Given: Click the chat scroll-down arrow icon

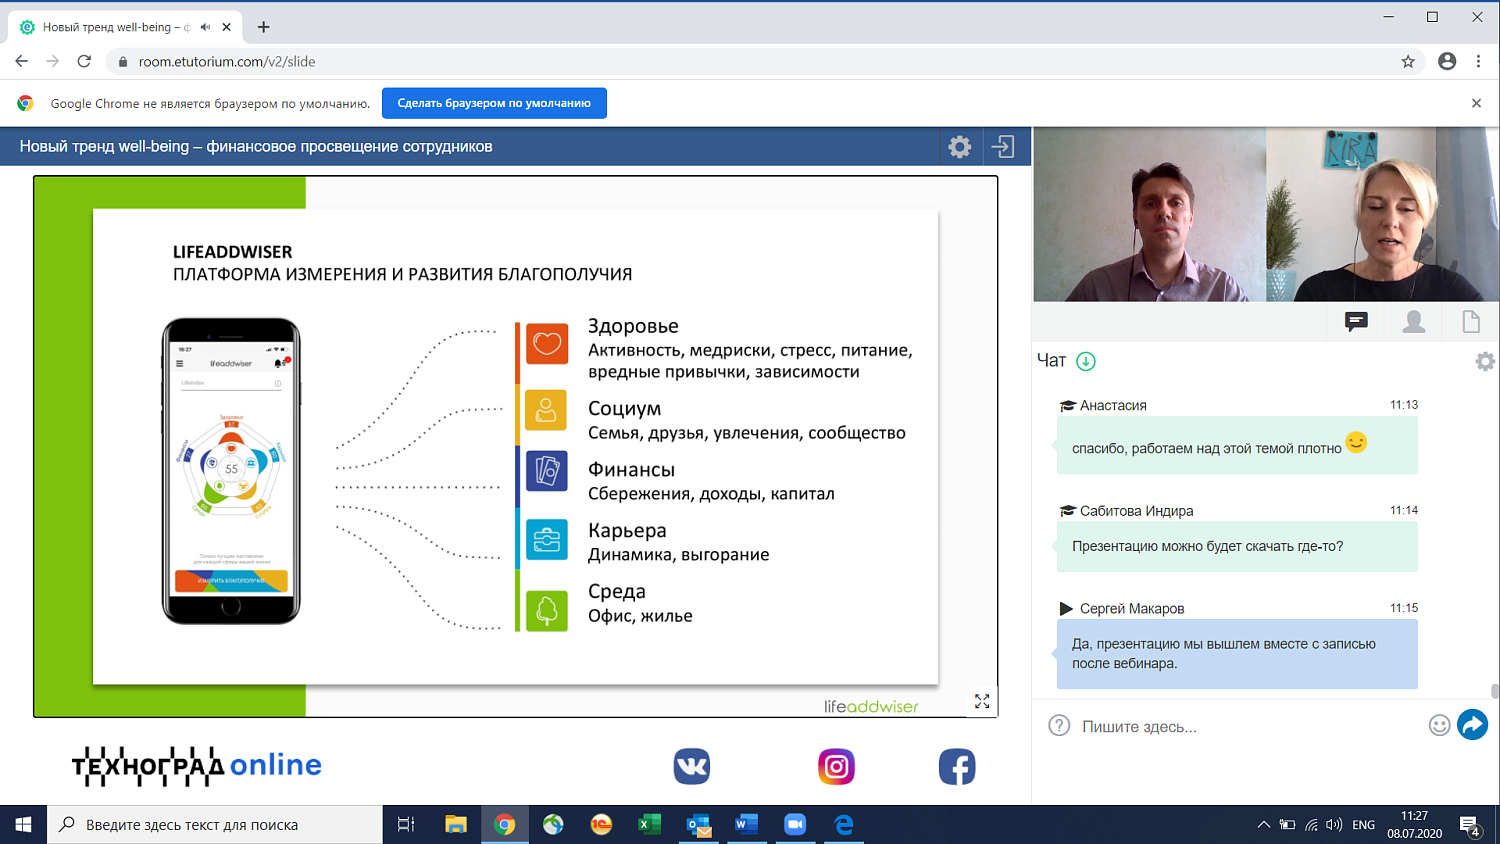Looking at the screenshot, I should tap(1086, 361).
